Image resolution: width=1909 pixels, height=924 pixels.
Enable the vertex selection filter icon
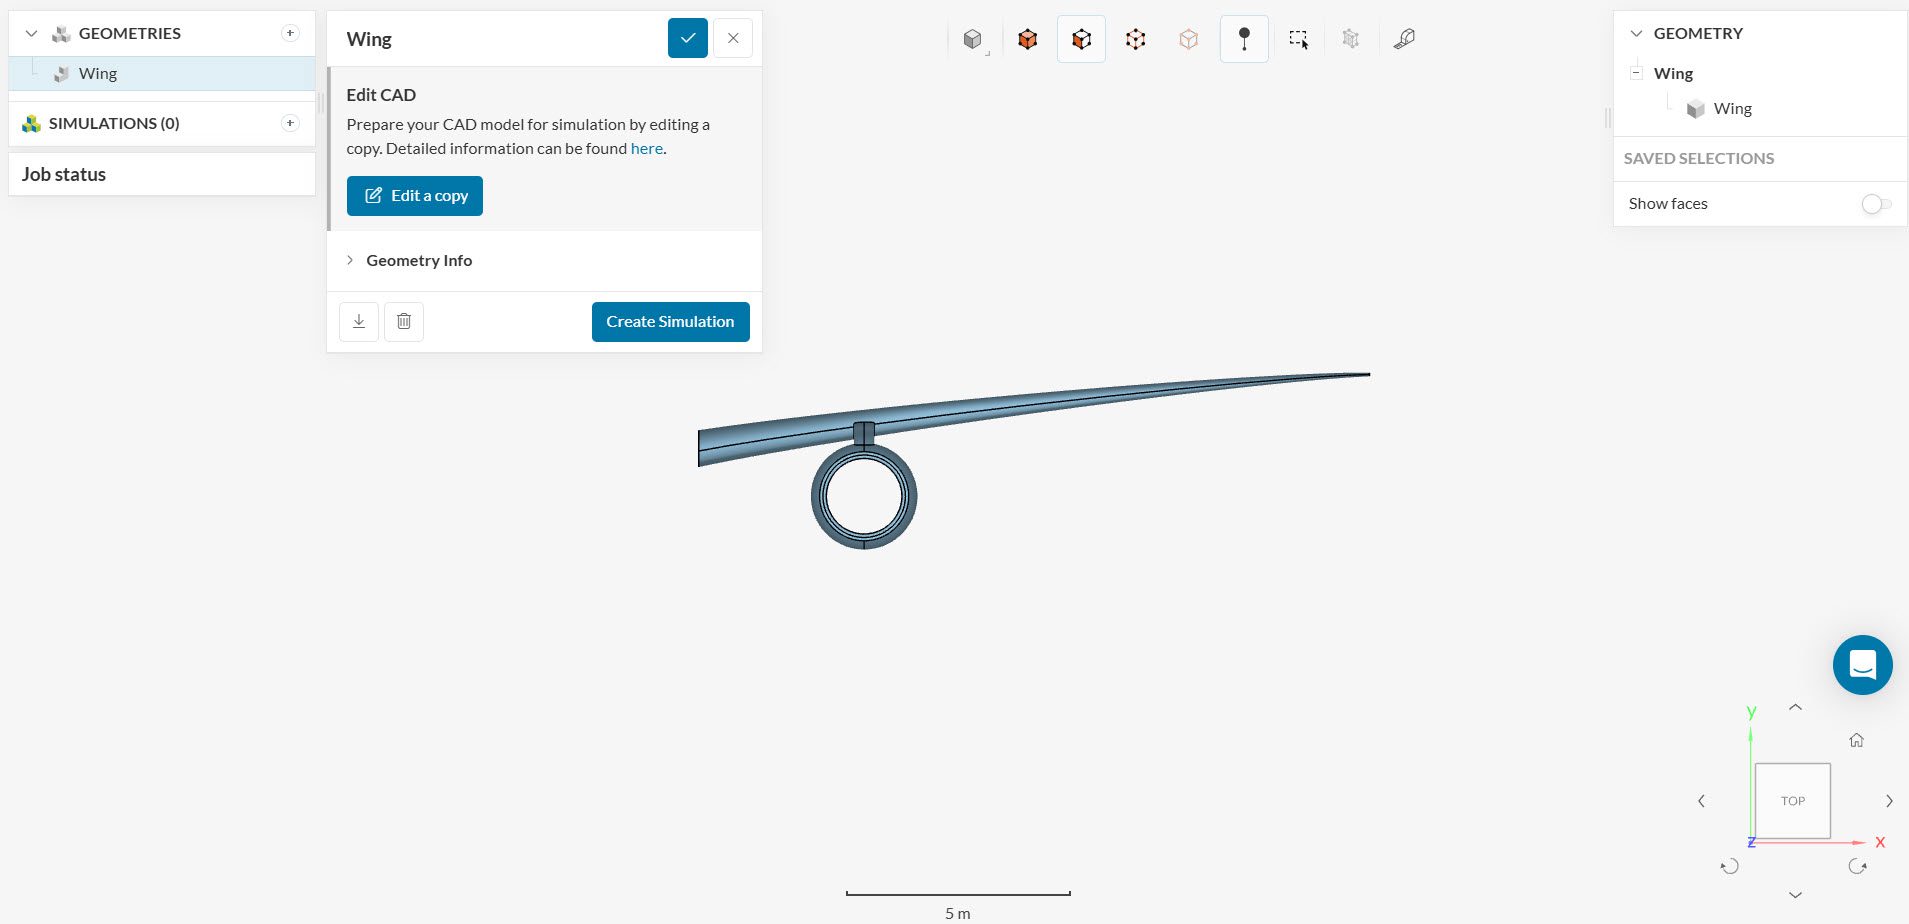point(1134,38)
